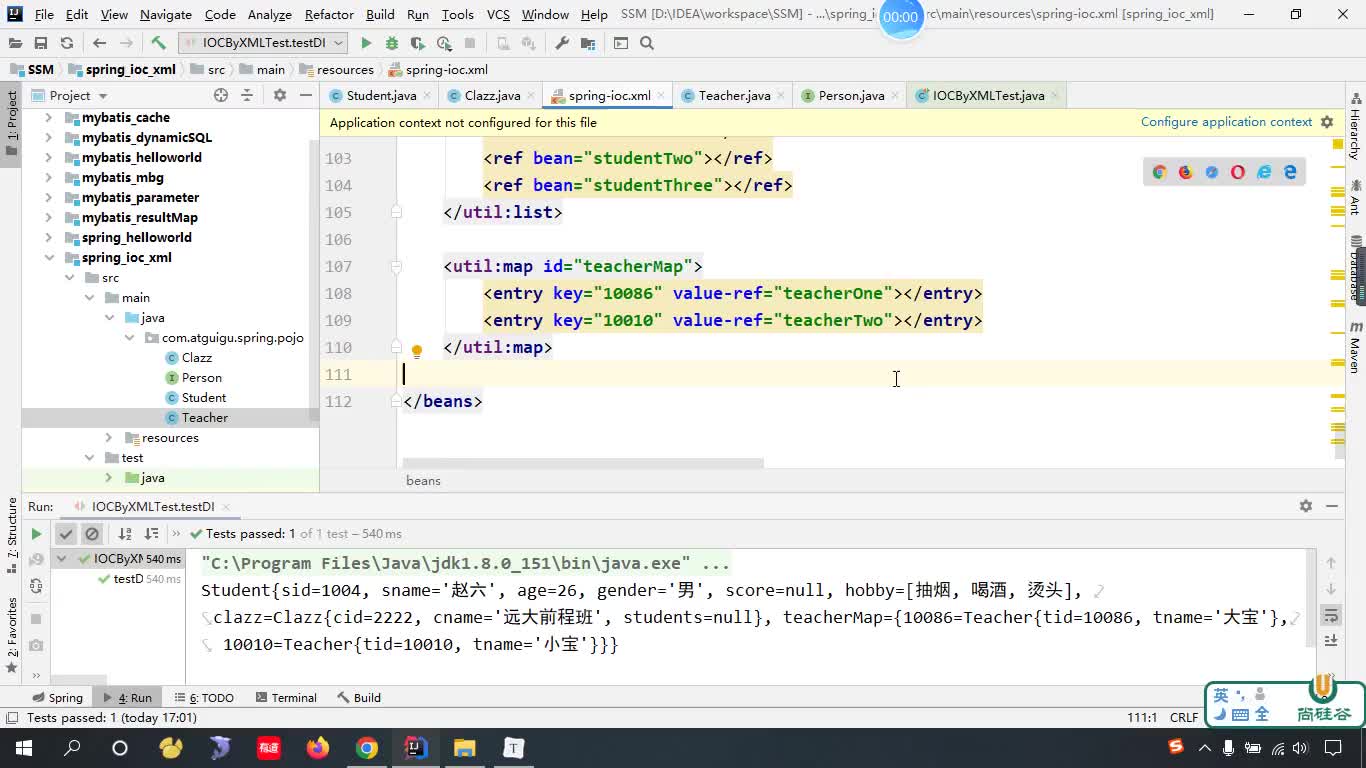1366x768 pixels.
Task: Click the Windows Start button
Action: click(x=23, y=748)
